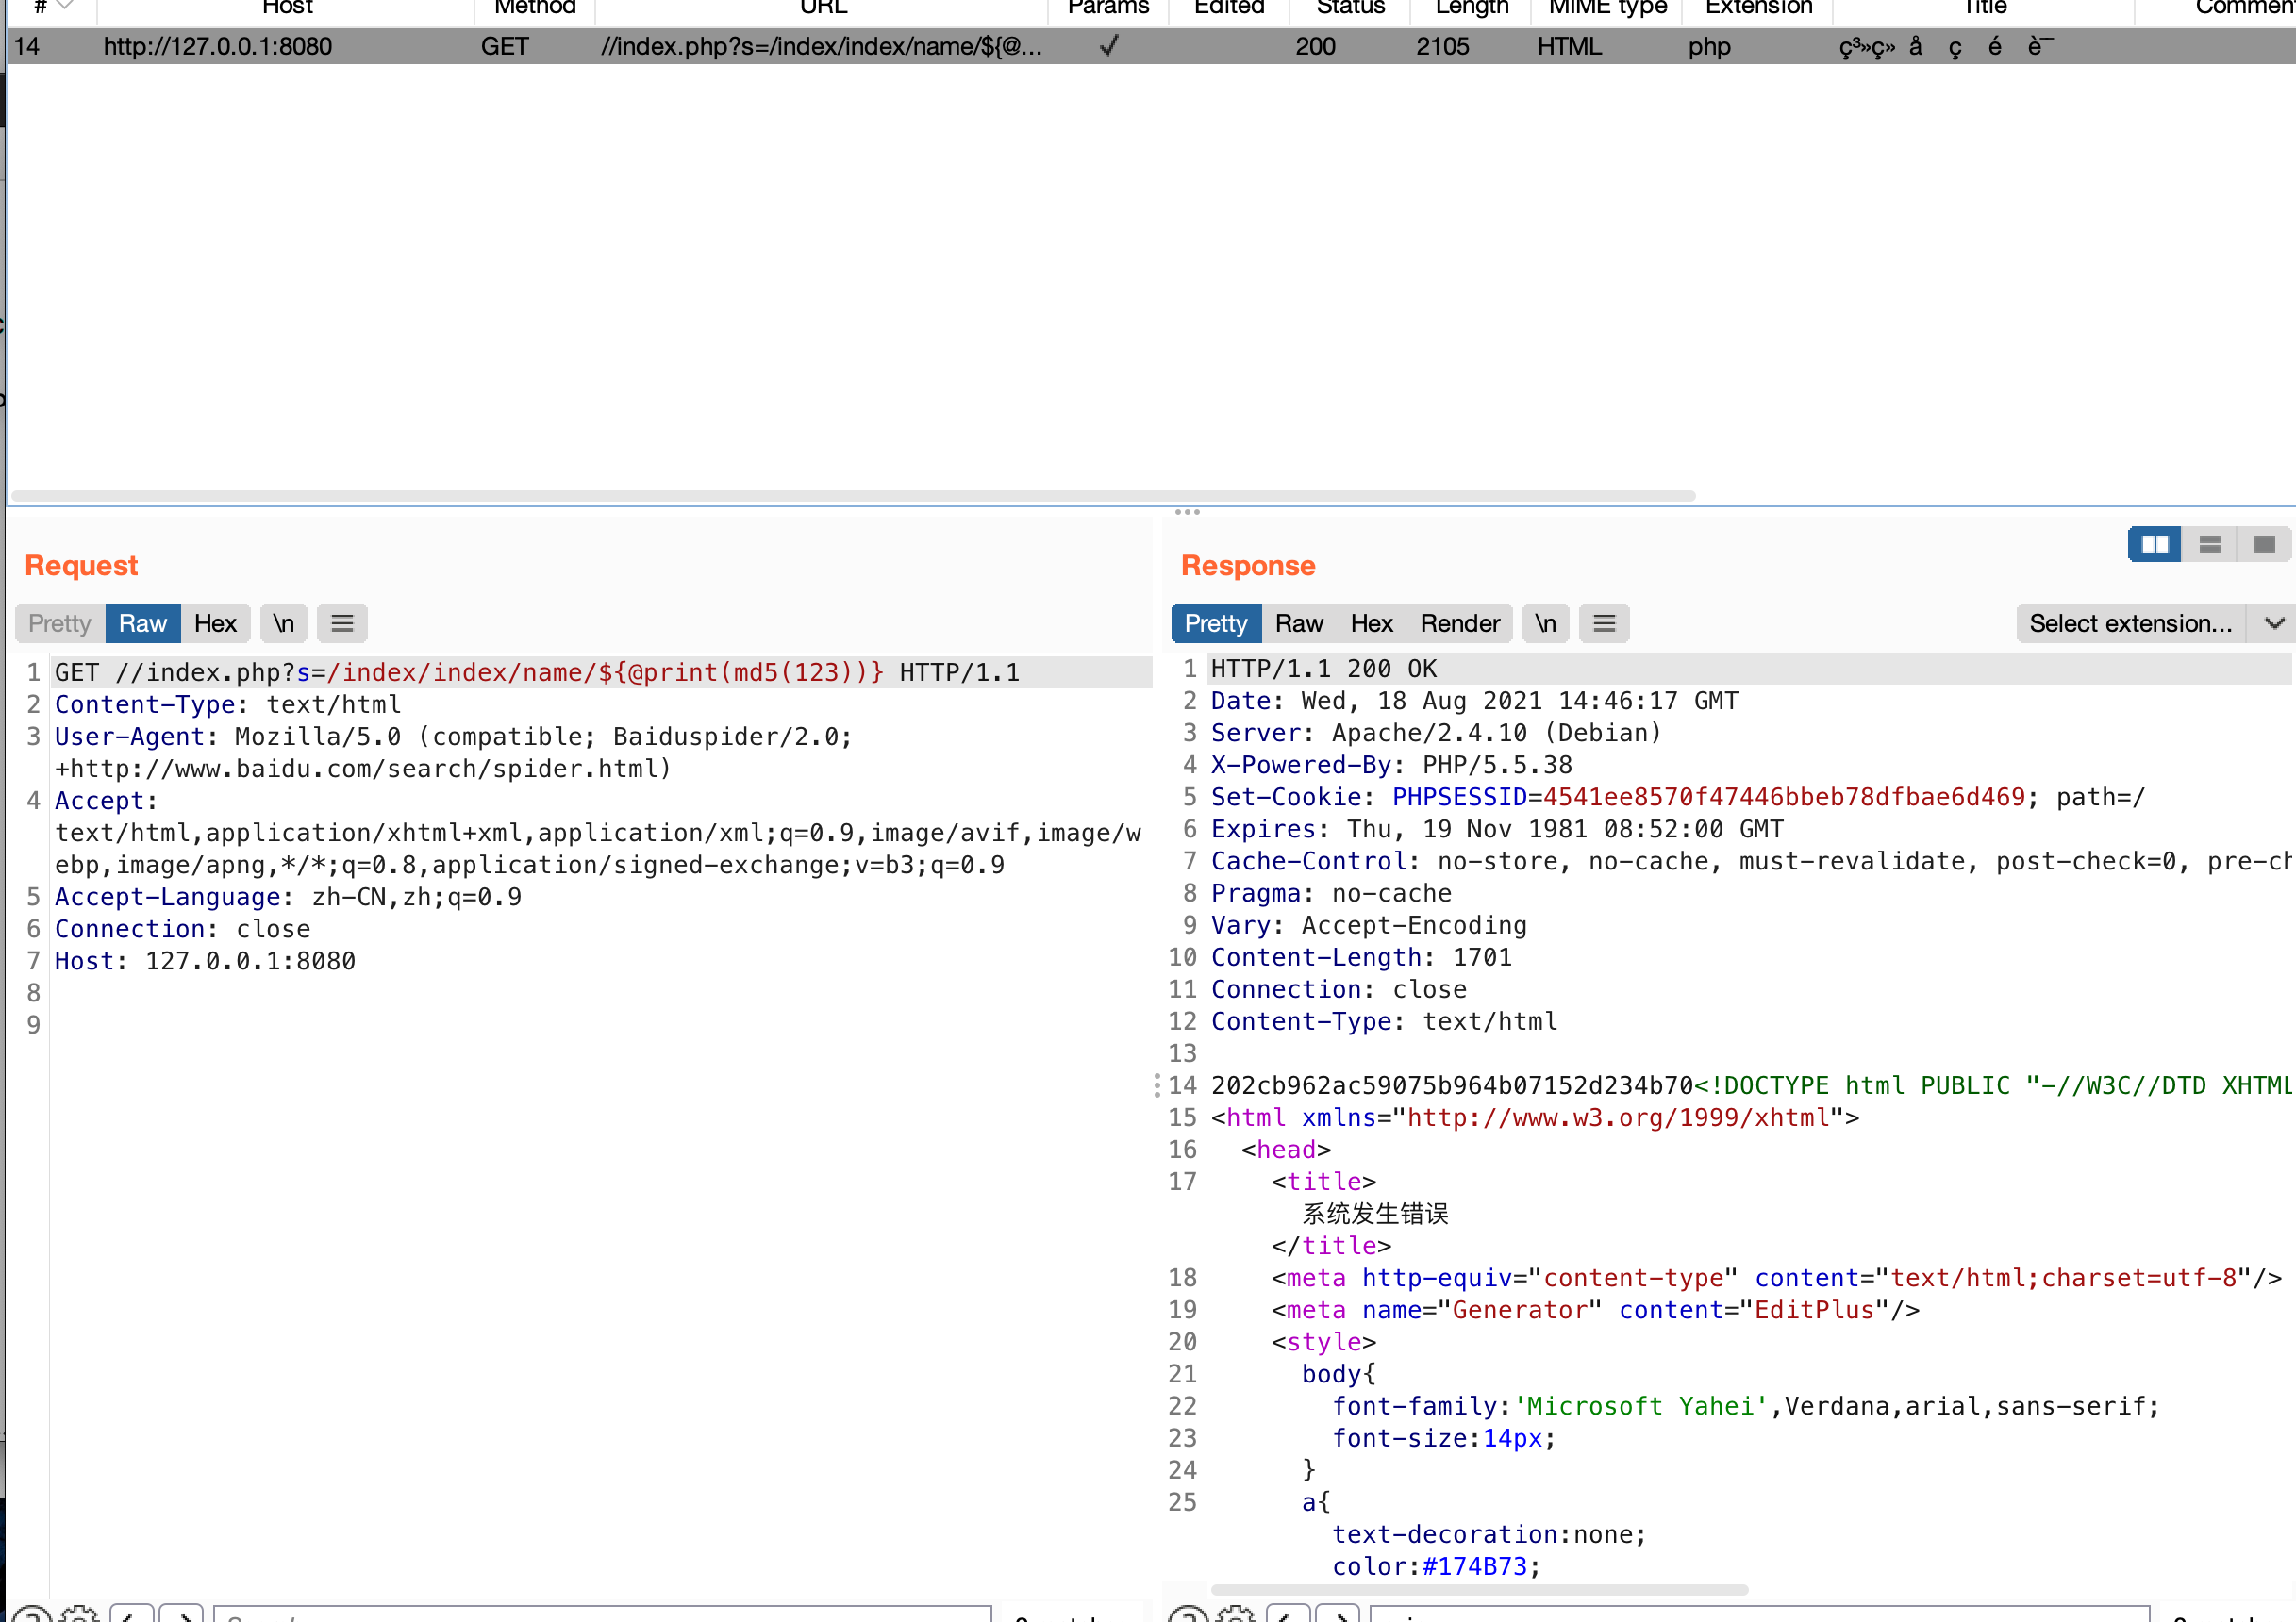Click the Accept-Language header line in Request

(x=288, y=897)
